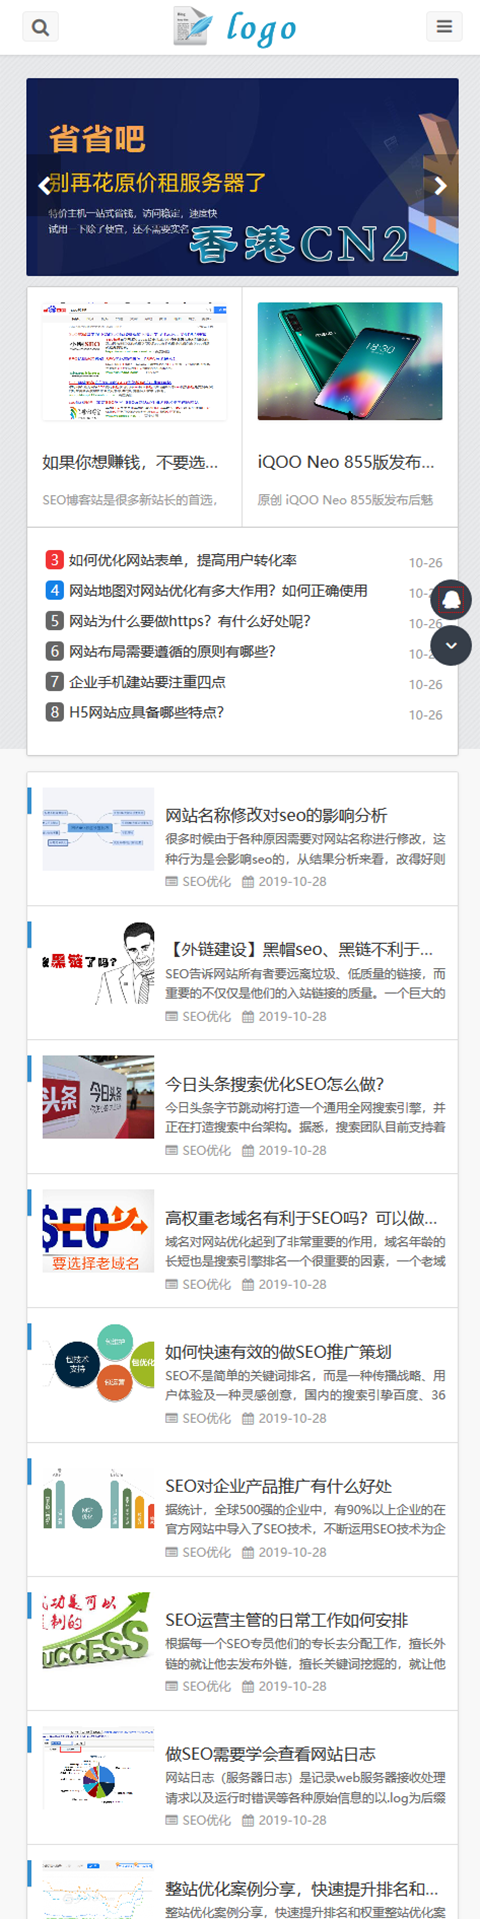Click calendar icon under SEO运营主管 article

(x=248, y=1686)
